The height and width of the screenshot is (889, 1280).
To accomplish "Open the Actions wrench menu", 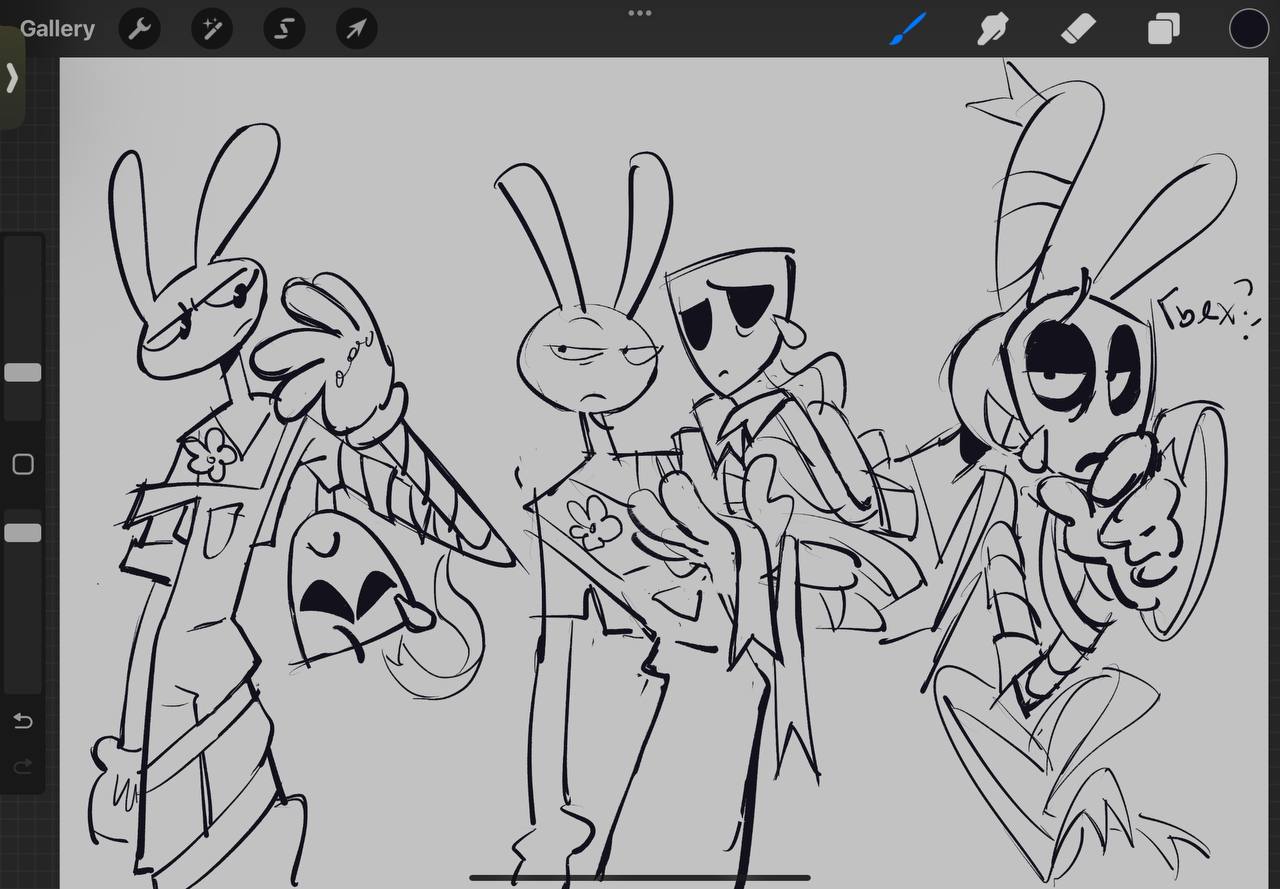I will (140, 30).
